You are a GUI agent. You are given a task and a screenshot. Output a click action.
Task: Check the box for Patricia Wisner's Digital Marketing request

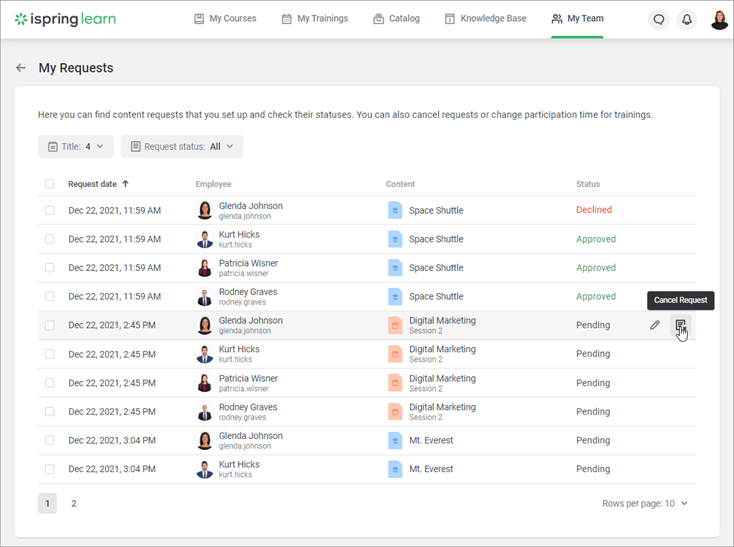pos(50,383)
